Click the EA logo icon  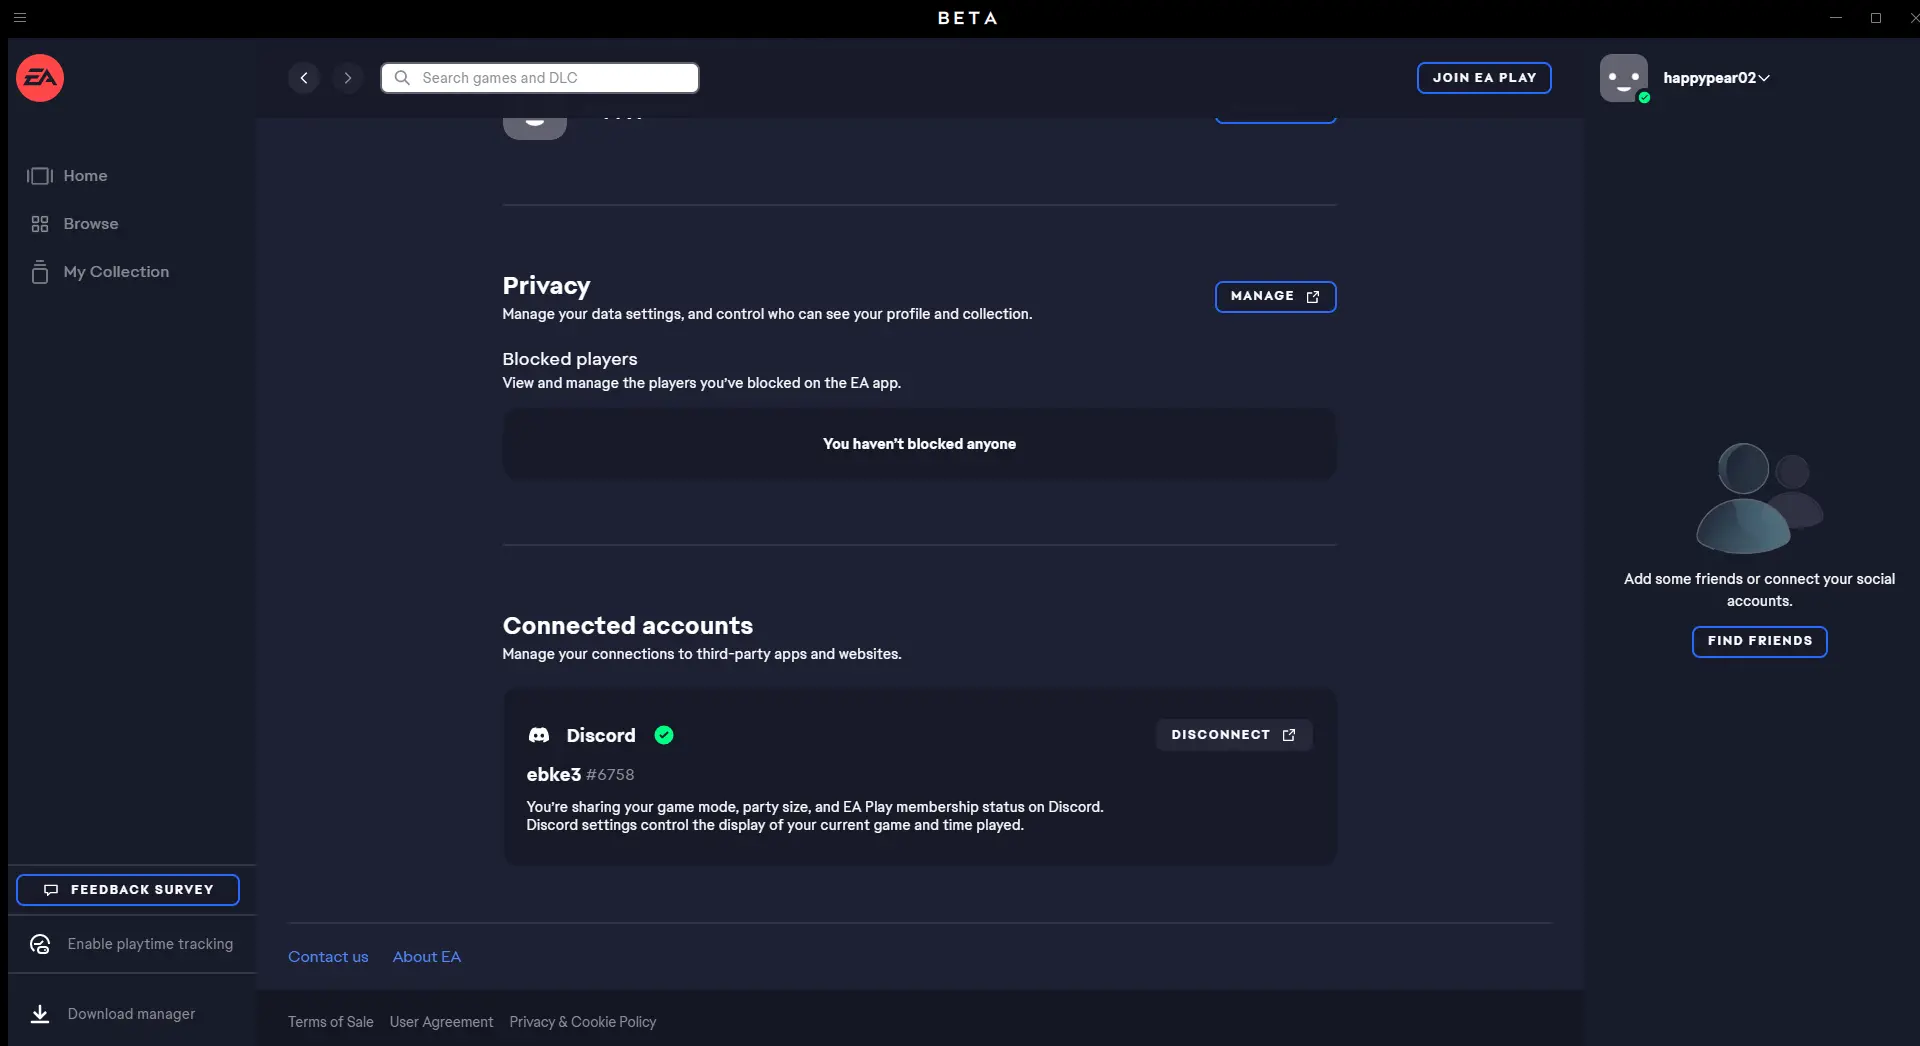pos(40,78)
